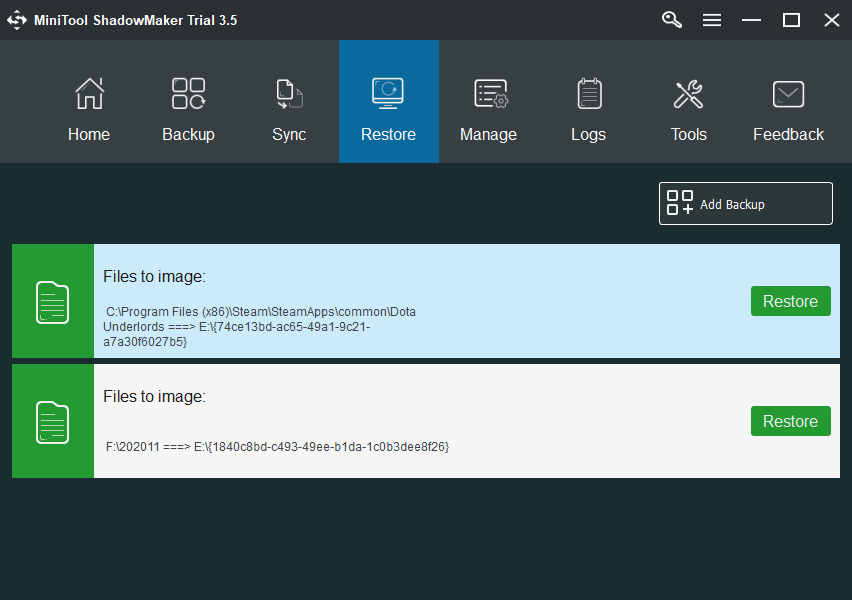Open the hamburger menu icon
The width and height of the screenshot is (852, 600).
[712, 20]
